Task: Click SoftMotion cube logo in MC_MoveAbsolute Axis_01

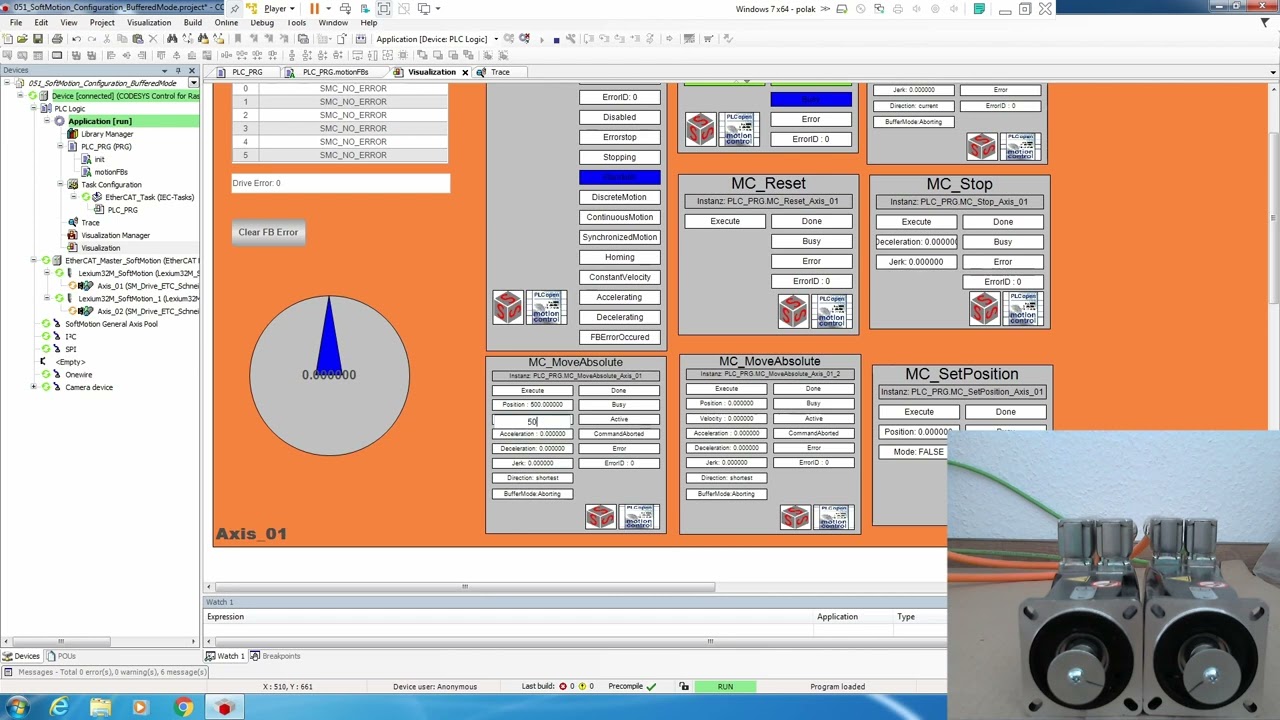Action: [600, 516]
